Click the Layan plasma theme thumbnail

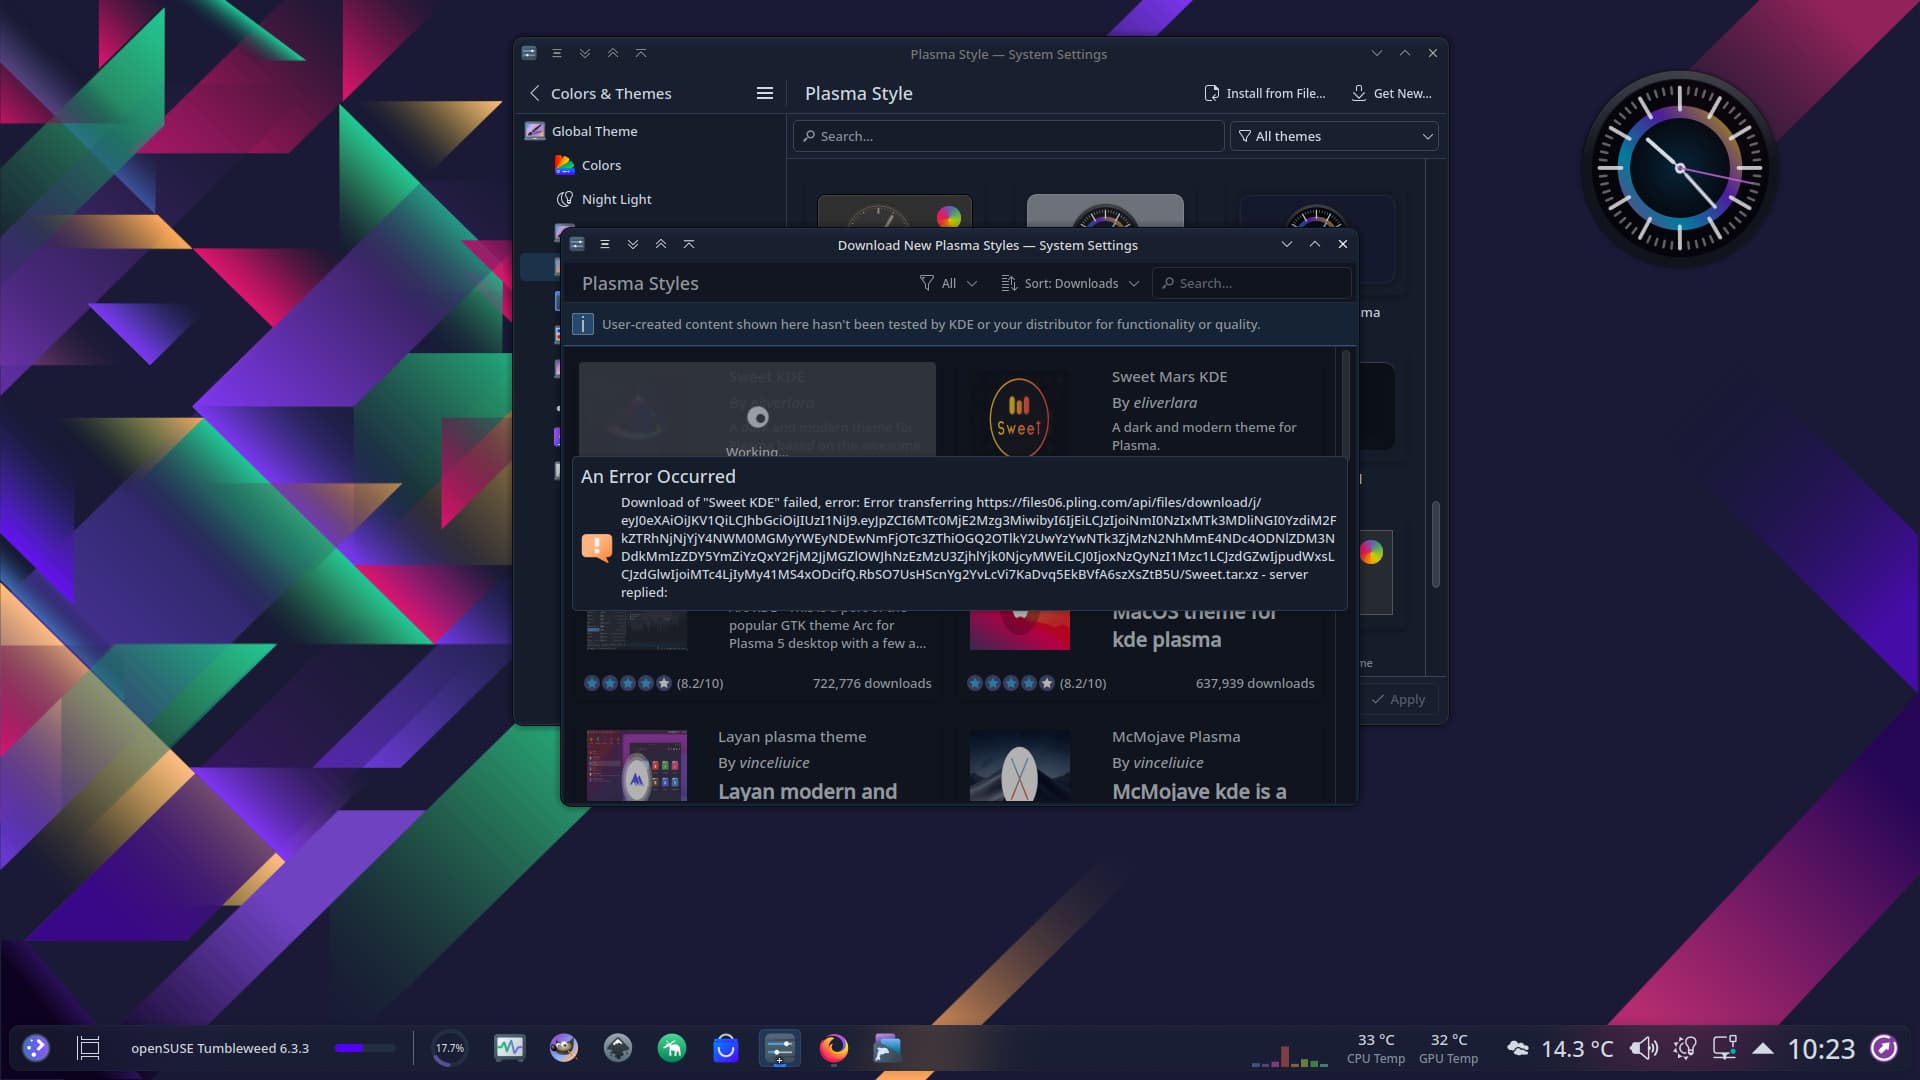tap(637, 765)
